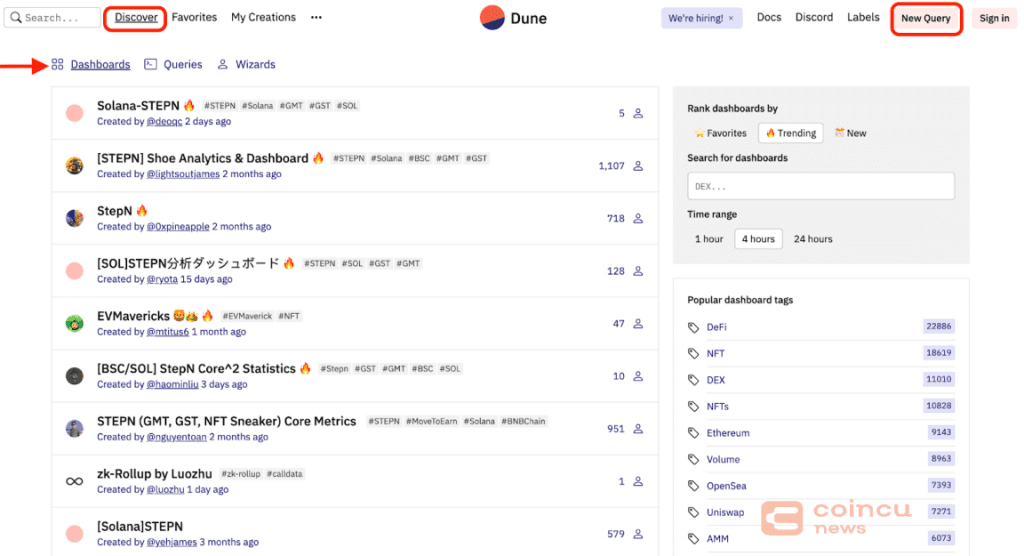This screenshot has height=556, width=1024.
Task: Open the Discord link
Action: click(x=814, y=18)
